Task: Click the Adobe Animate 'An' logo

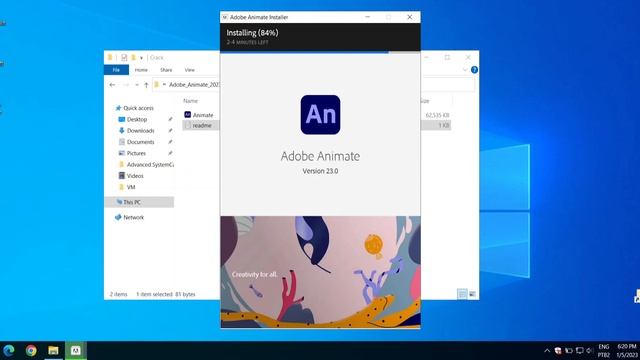Action: tap(320, 115)
